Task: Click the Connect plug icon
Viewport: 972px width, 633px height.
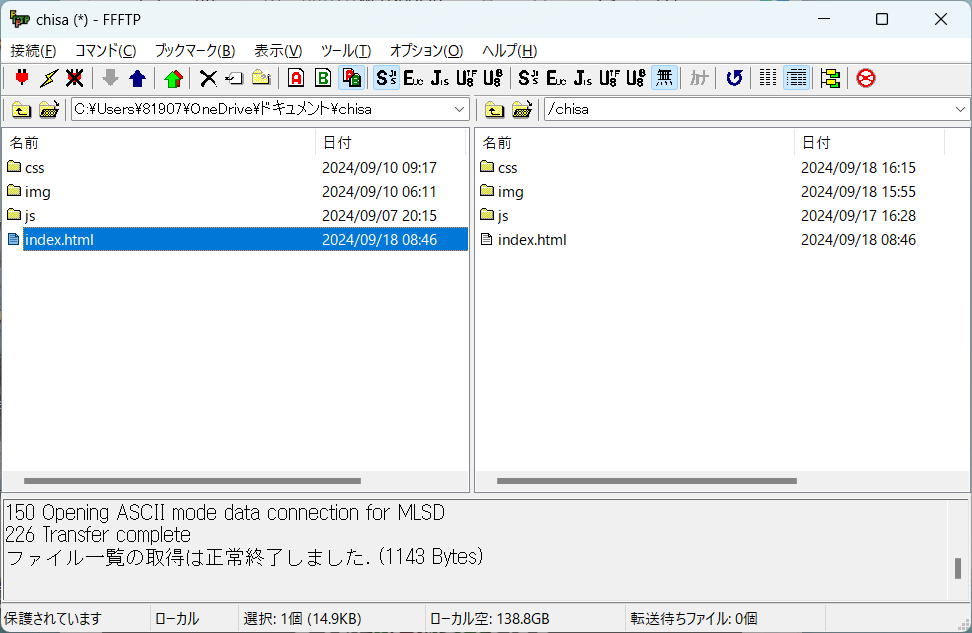Action: pyautogui.click(x=21, y=78)
